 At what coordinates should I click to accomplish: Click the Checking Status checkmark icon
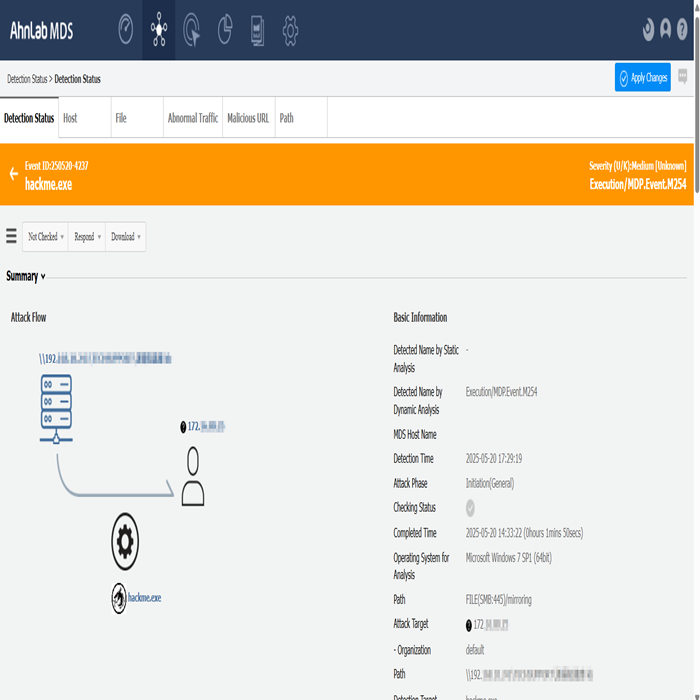coord(470,508)
